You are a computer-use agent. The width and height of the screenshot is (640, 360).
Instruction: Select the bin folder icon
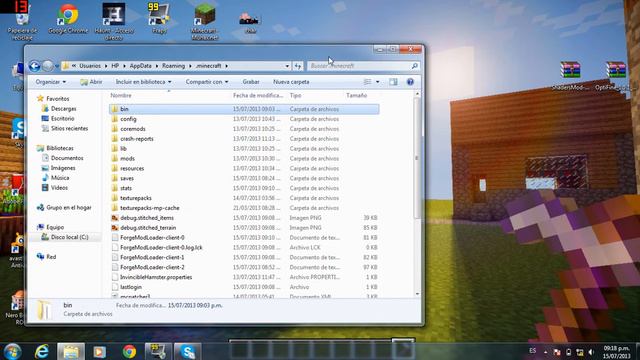115,109
